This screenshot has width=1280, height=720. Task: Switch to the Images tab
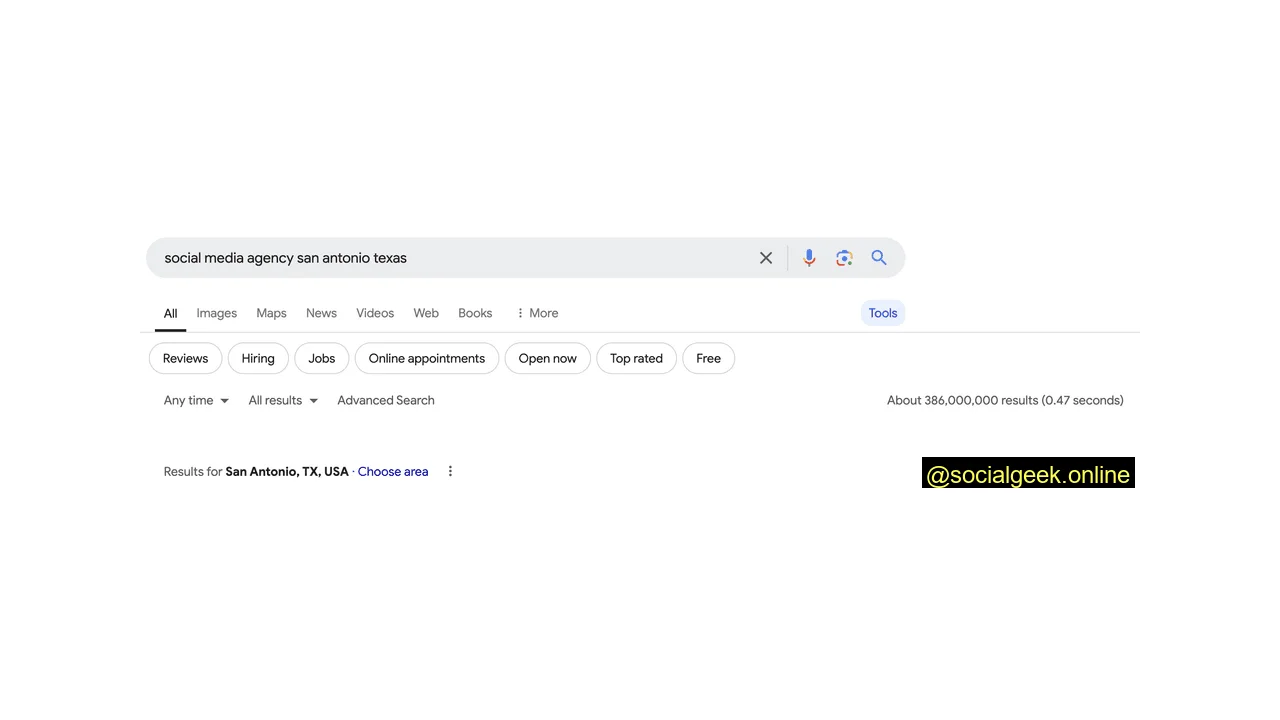(216, 313)
